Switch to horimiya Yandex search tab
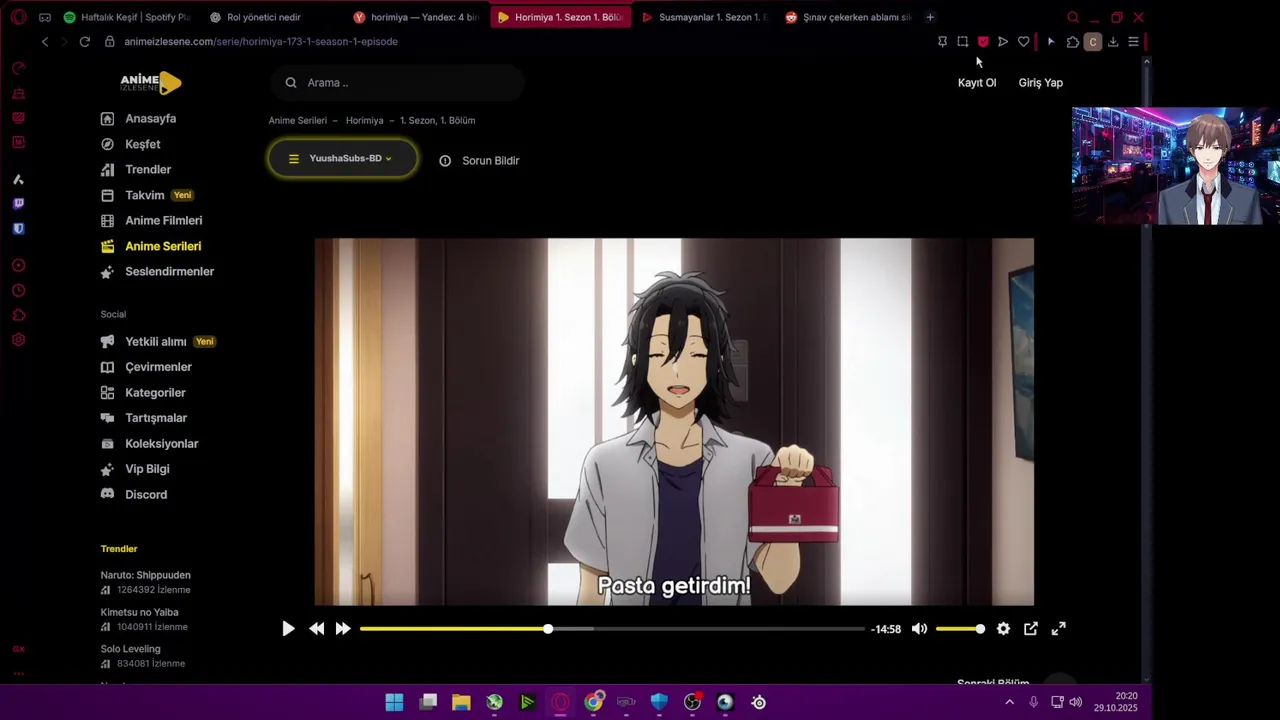Image resolution: width=1280 pixels, height=720 pixels. coord(416,17)
